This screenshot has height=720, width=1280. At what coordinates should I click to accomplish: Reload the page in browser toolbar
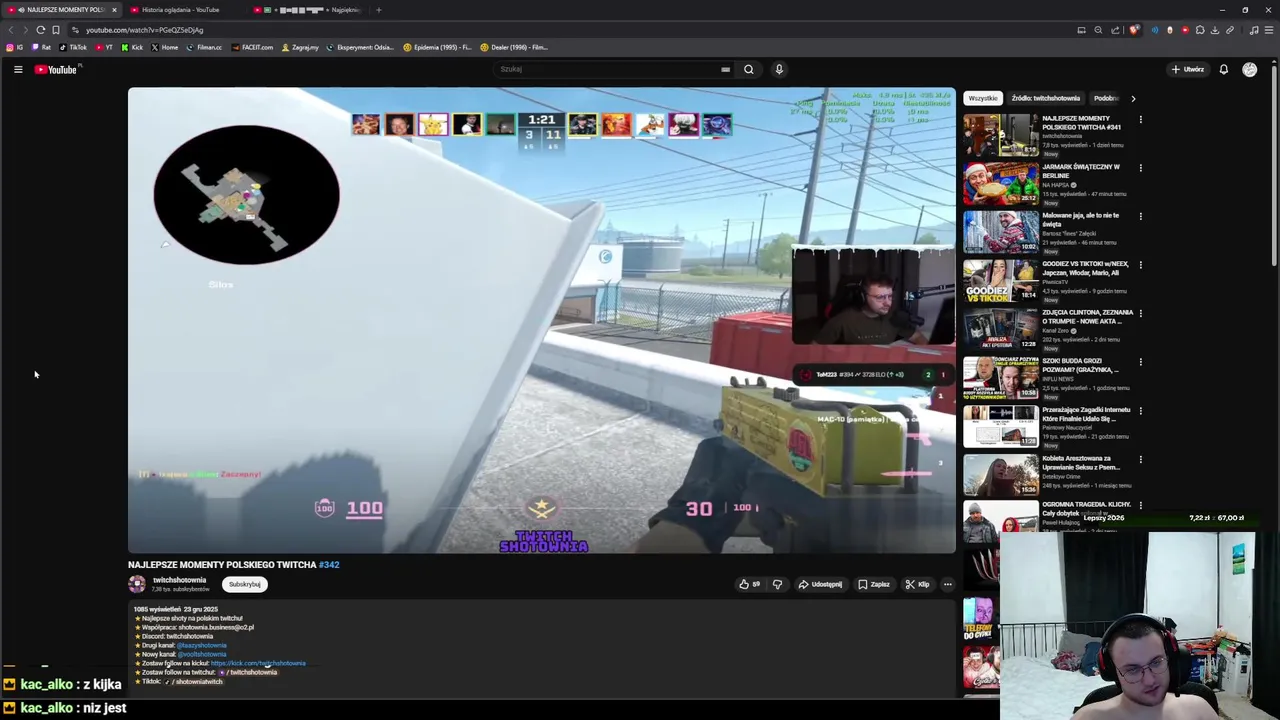point(40,30)
